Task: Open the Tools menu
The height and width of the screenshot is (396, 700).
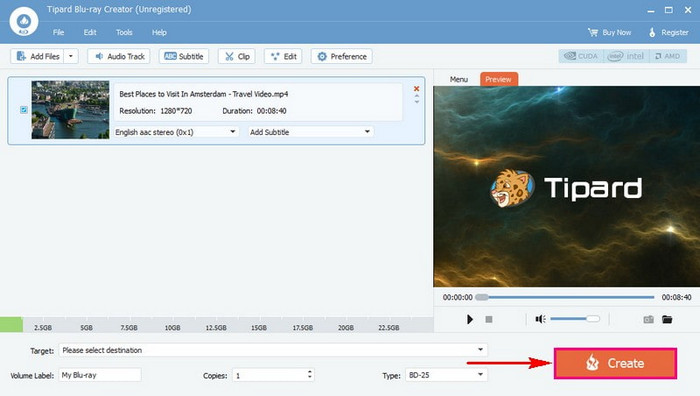Action: [x=124, y=33]
